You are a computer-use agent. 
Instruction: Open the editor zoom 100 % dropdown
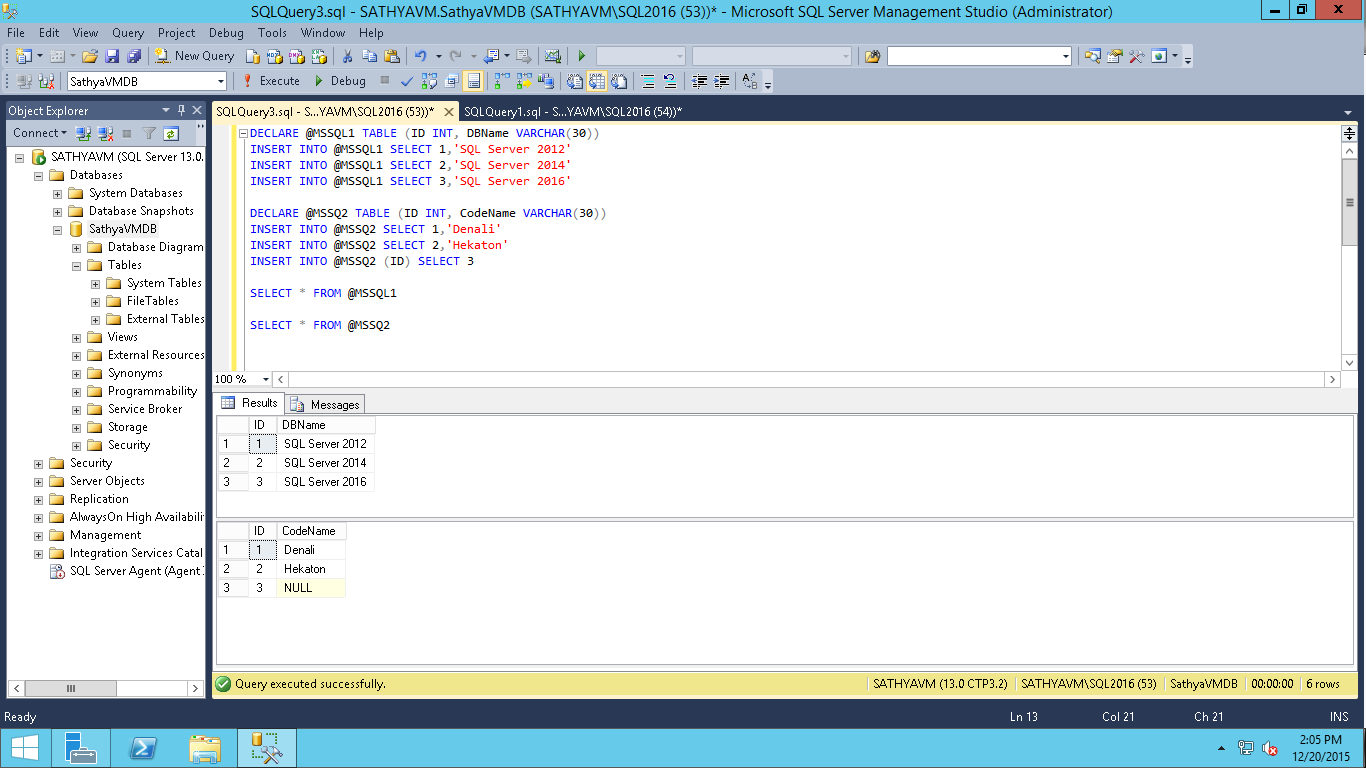click(265, 380)
